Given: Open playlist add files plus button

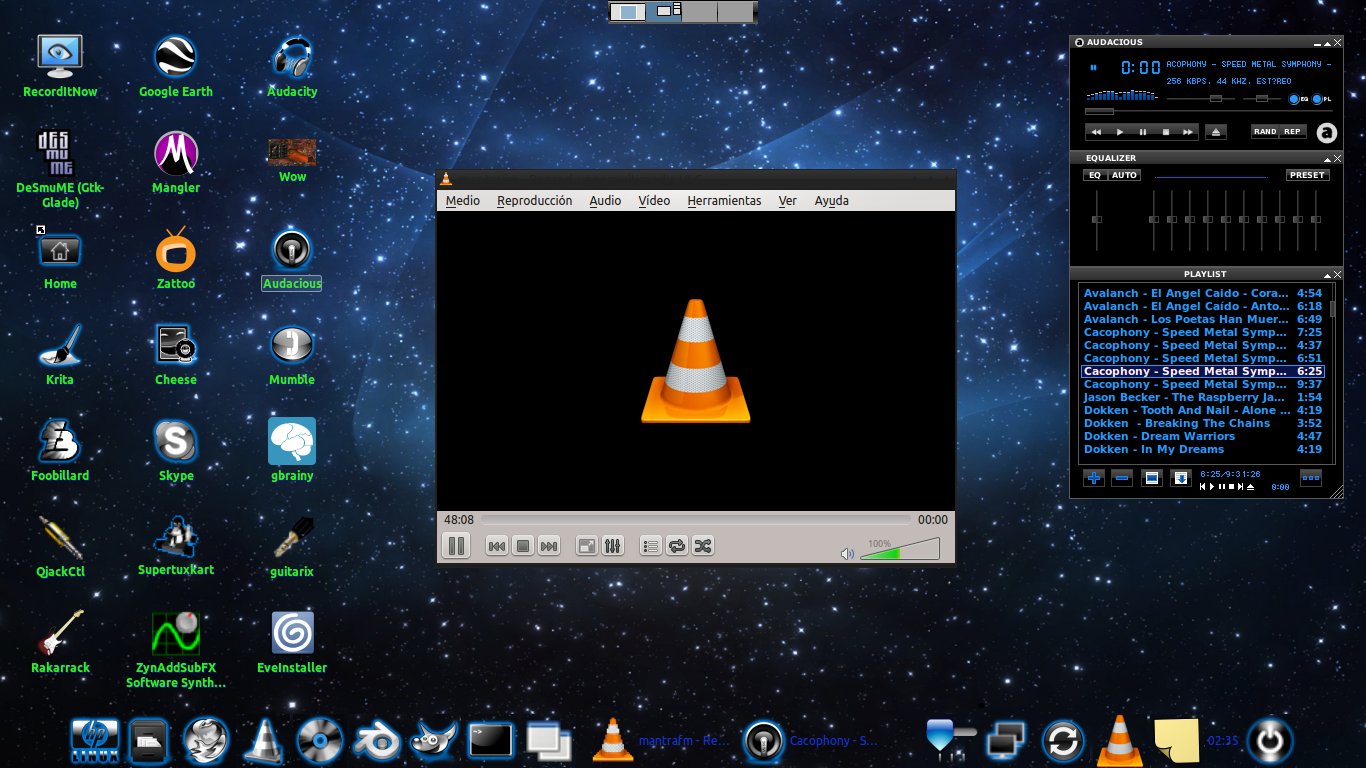Looking at the screenshot, I should [1094, 478].
